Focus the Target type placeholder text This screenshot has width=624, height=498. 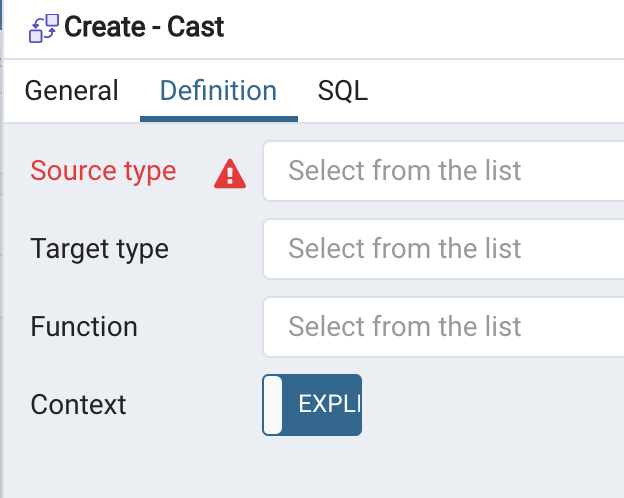pos(405,248)
